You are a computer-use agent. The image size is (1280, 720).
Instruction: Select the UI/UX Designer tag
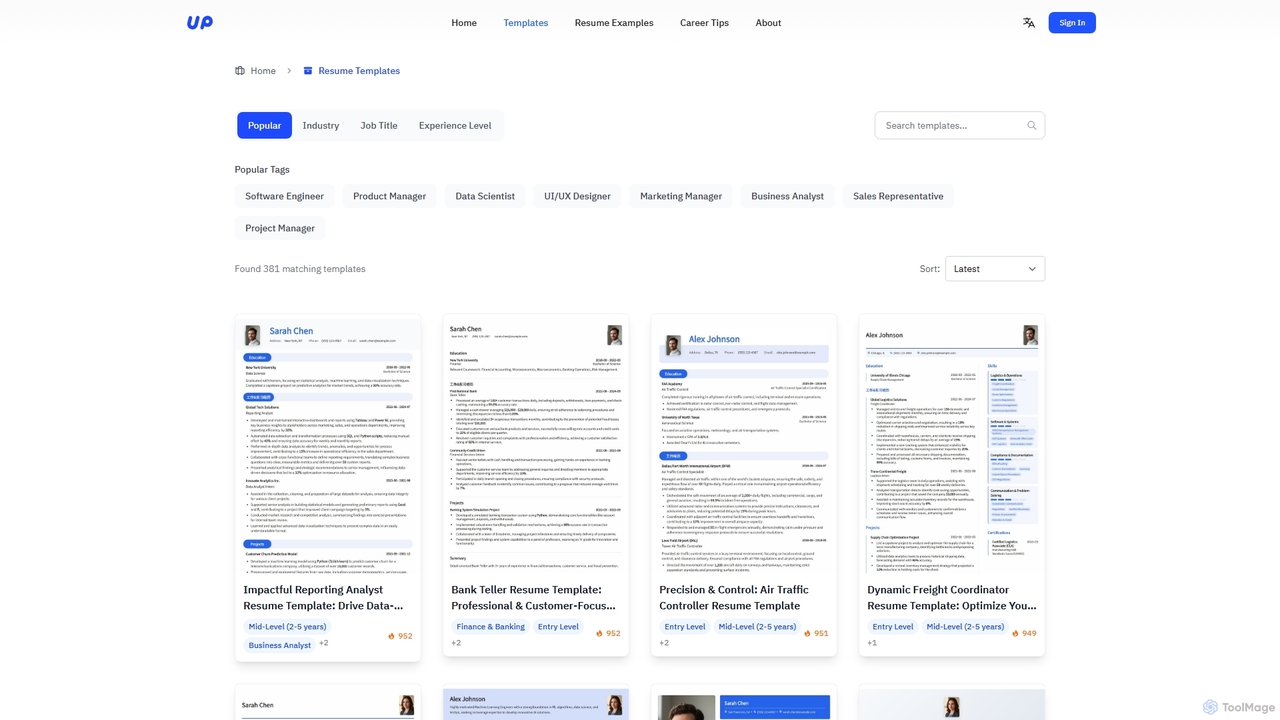tap(577, 196)
